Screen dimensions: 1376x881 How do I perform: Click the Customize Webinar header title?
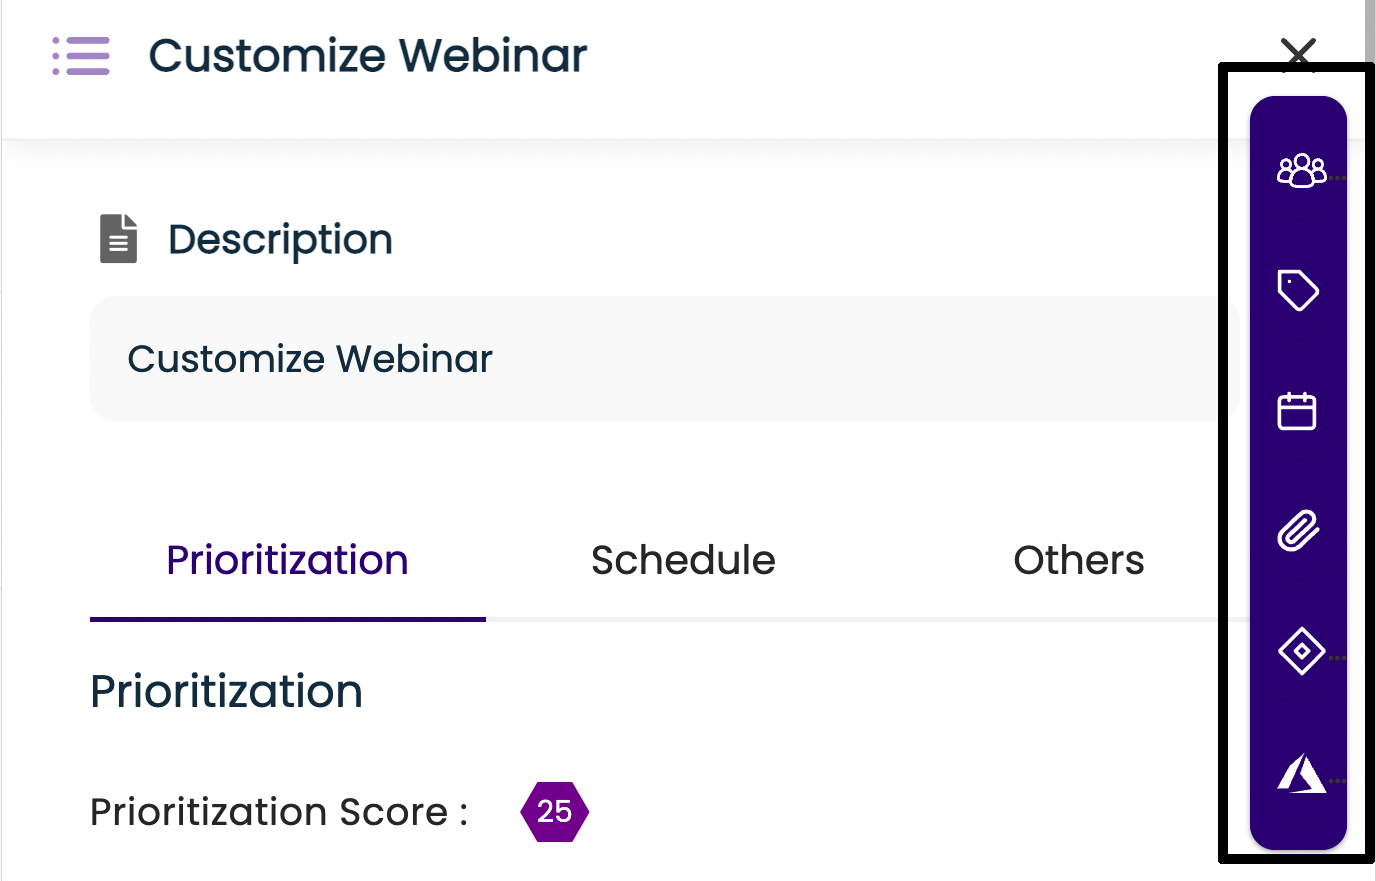point(367,56)
